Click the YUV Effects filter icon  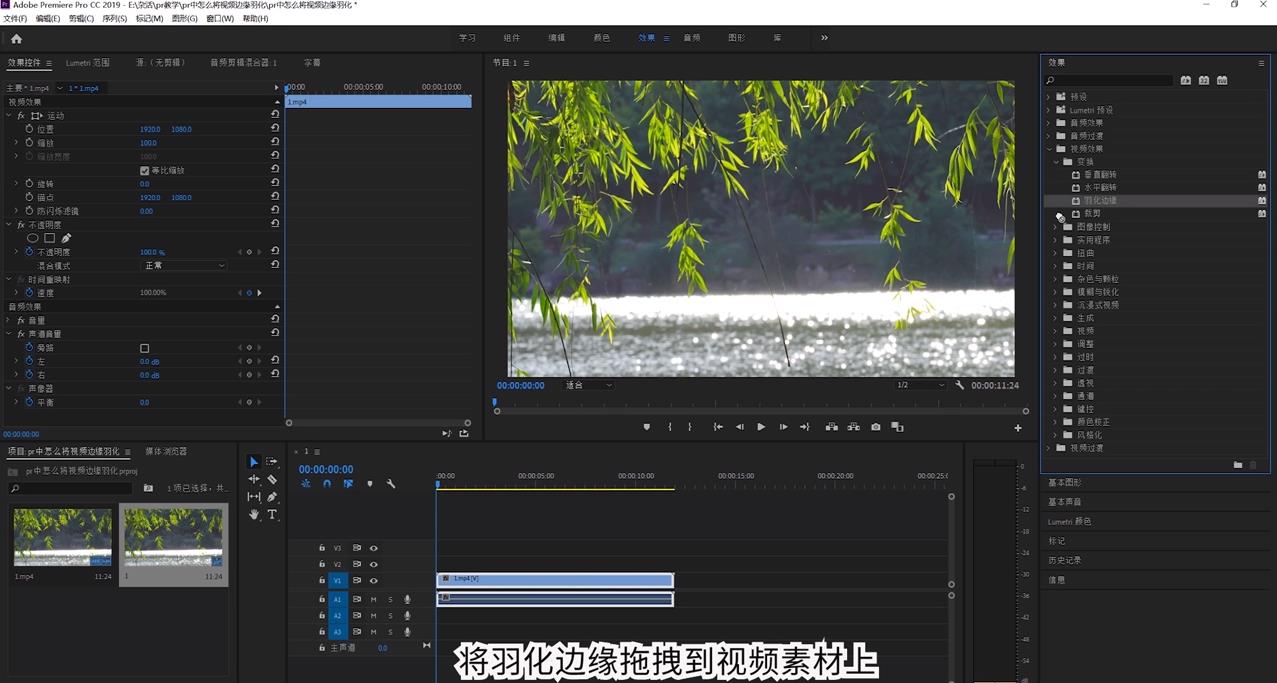point(1222,80)
